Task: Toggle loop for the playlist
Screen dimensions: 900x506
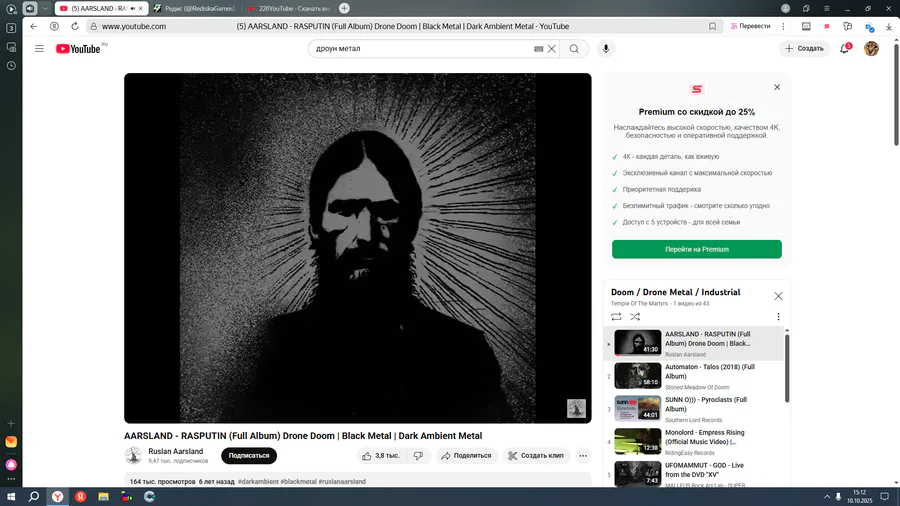Action: point(616,317)
